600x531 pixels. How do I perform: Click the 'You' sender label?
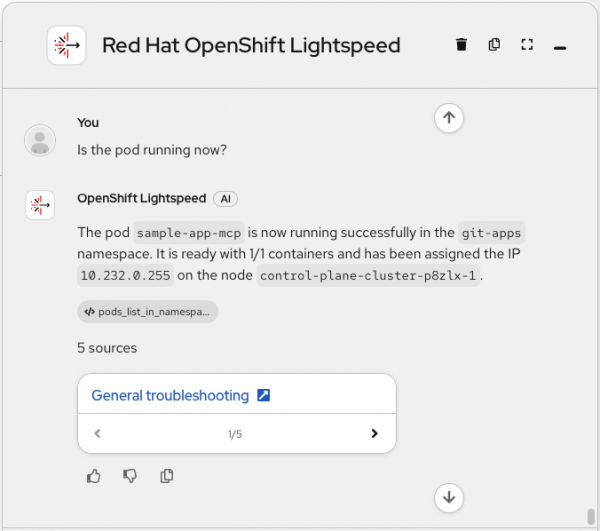(x=88, y=123)
